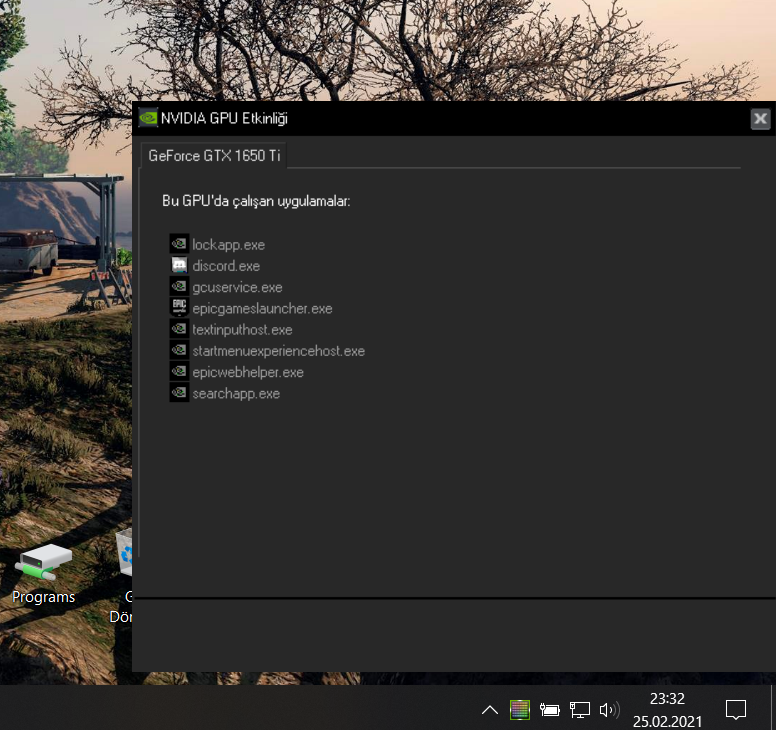Select the gcuservice.exe entry
This screenshot has width=776, height=730.
pos(237,287)
